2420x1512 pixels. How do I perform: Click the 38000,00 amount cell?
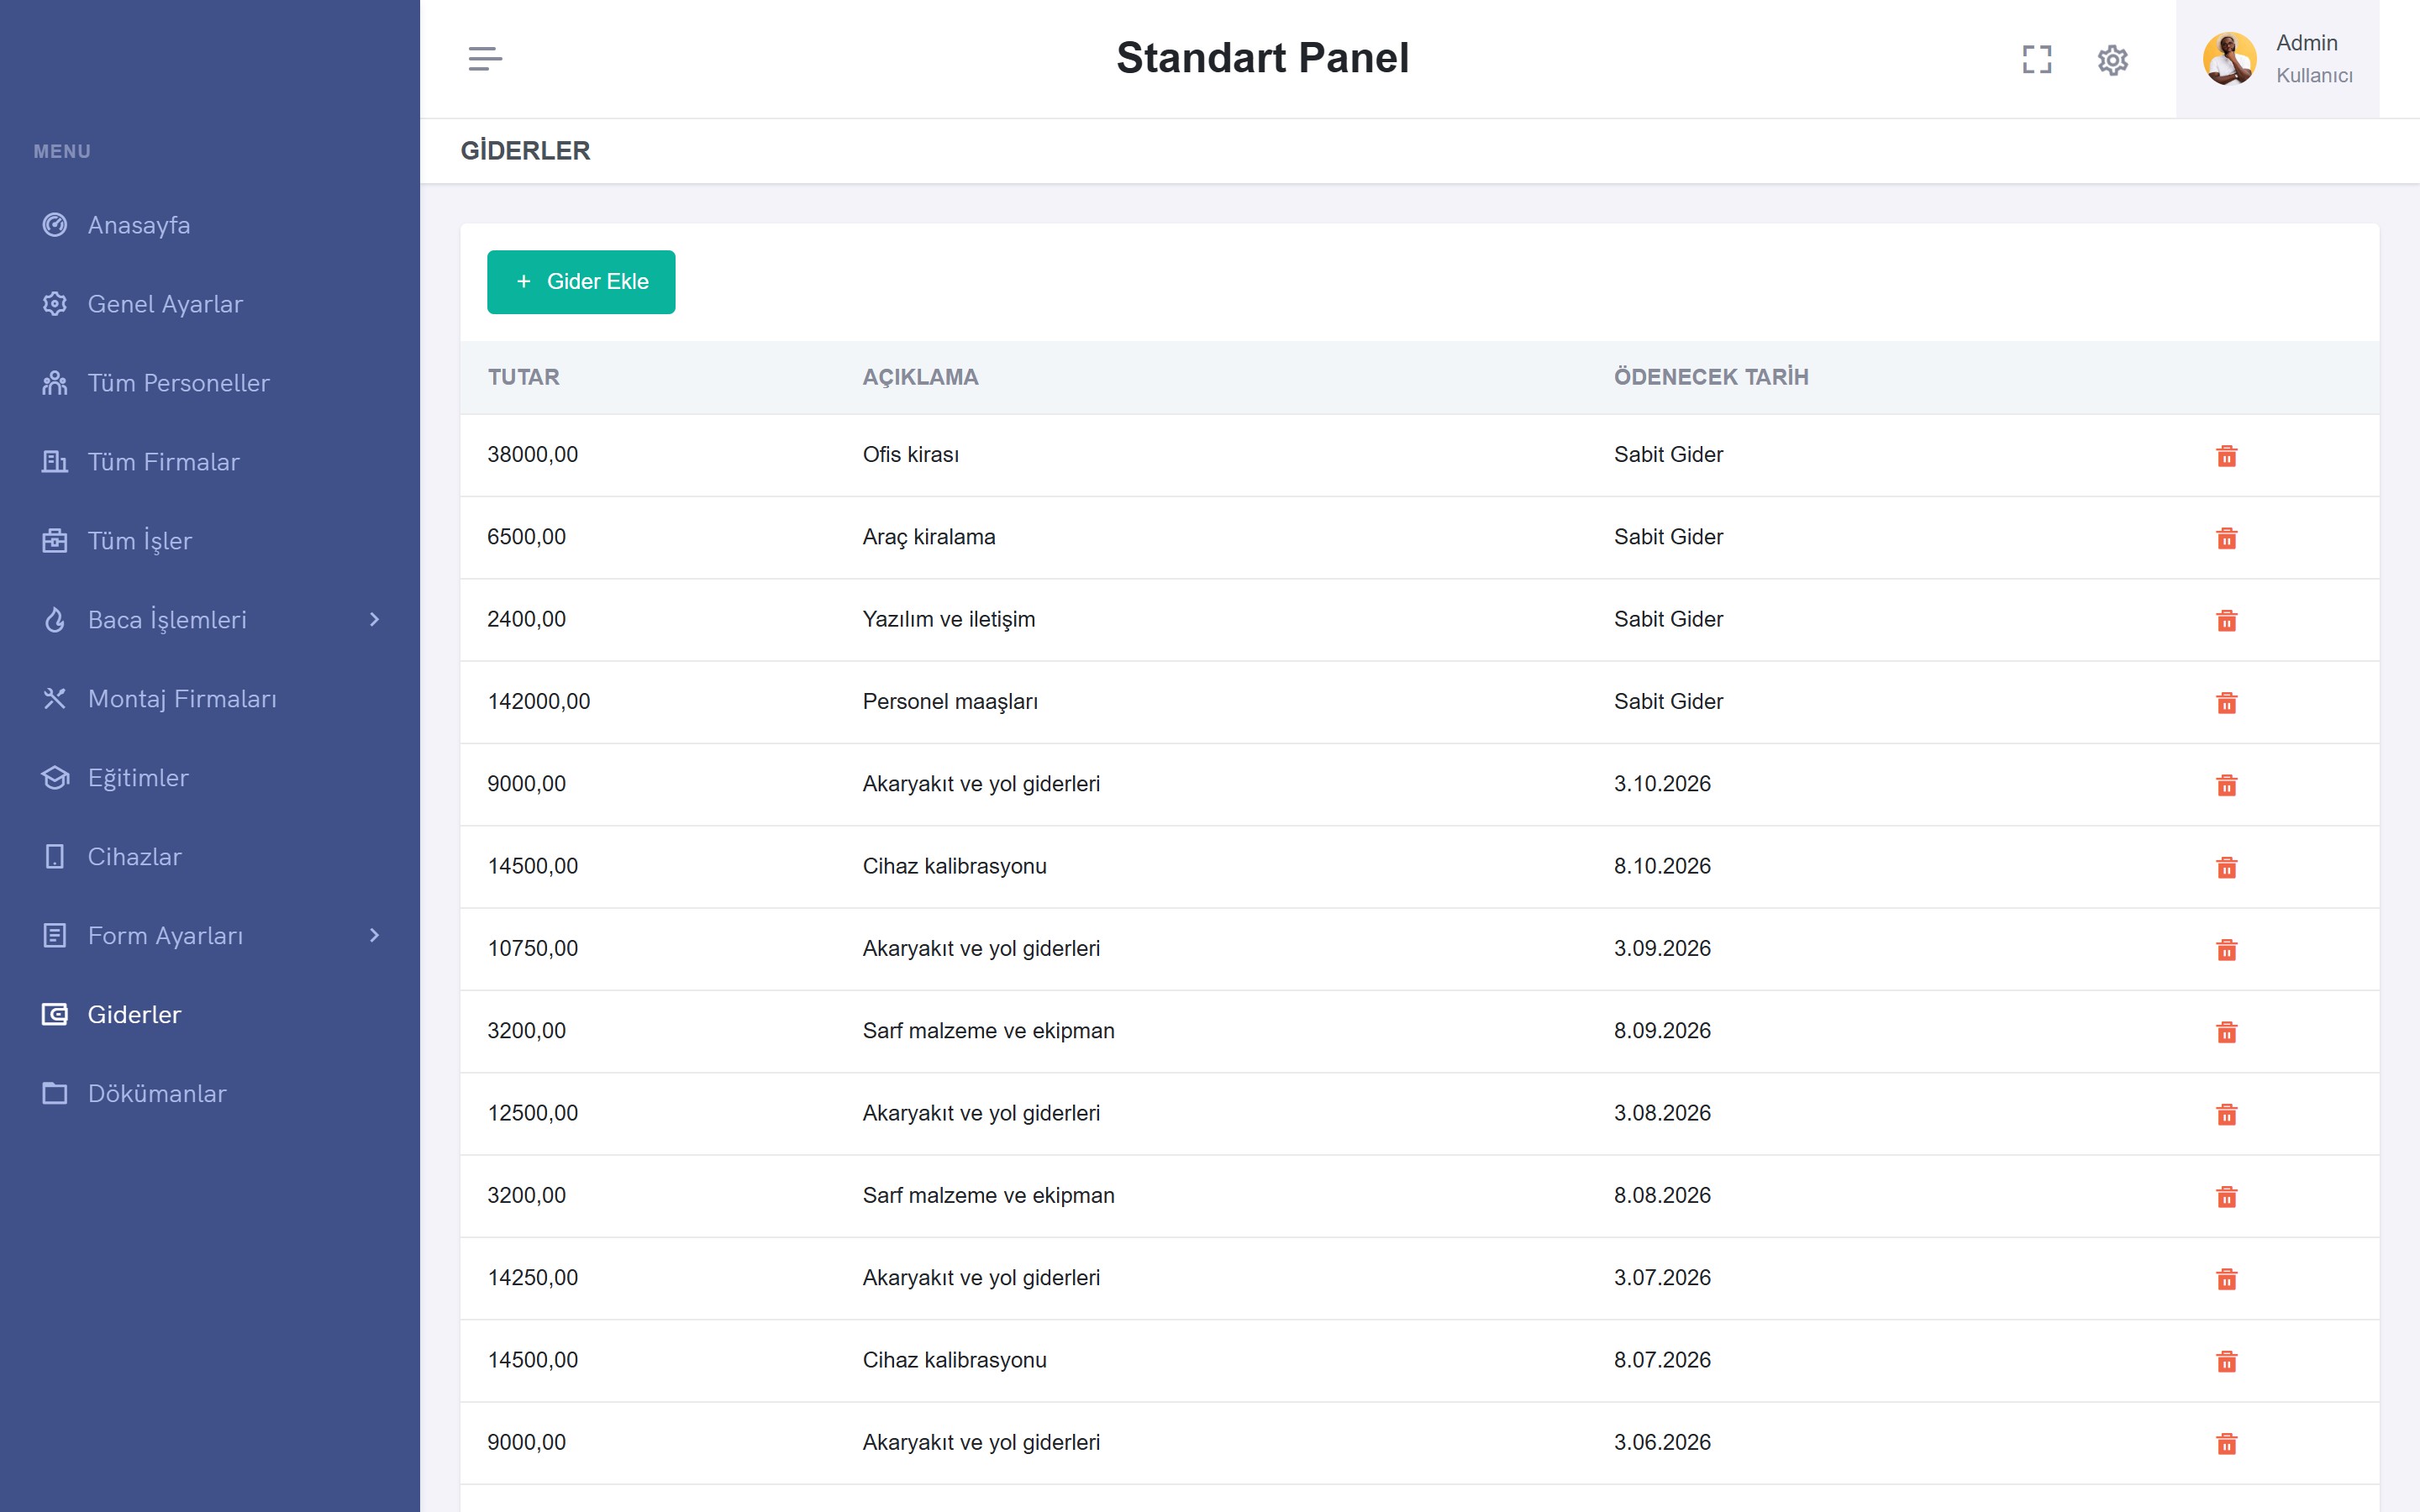point(532,455)
